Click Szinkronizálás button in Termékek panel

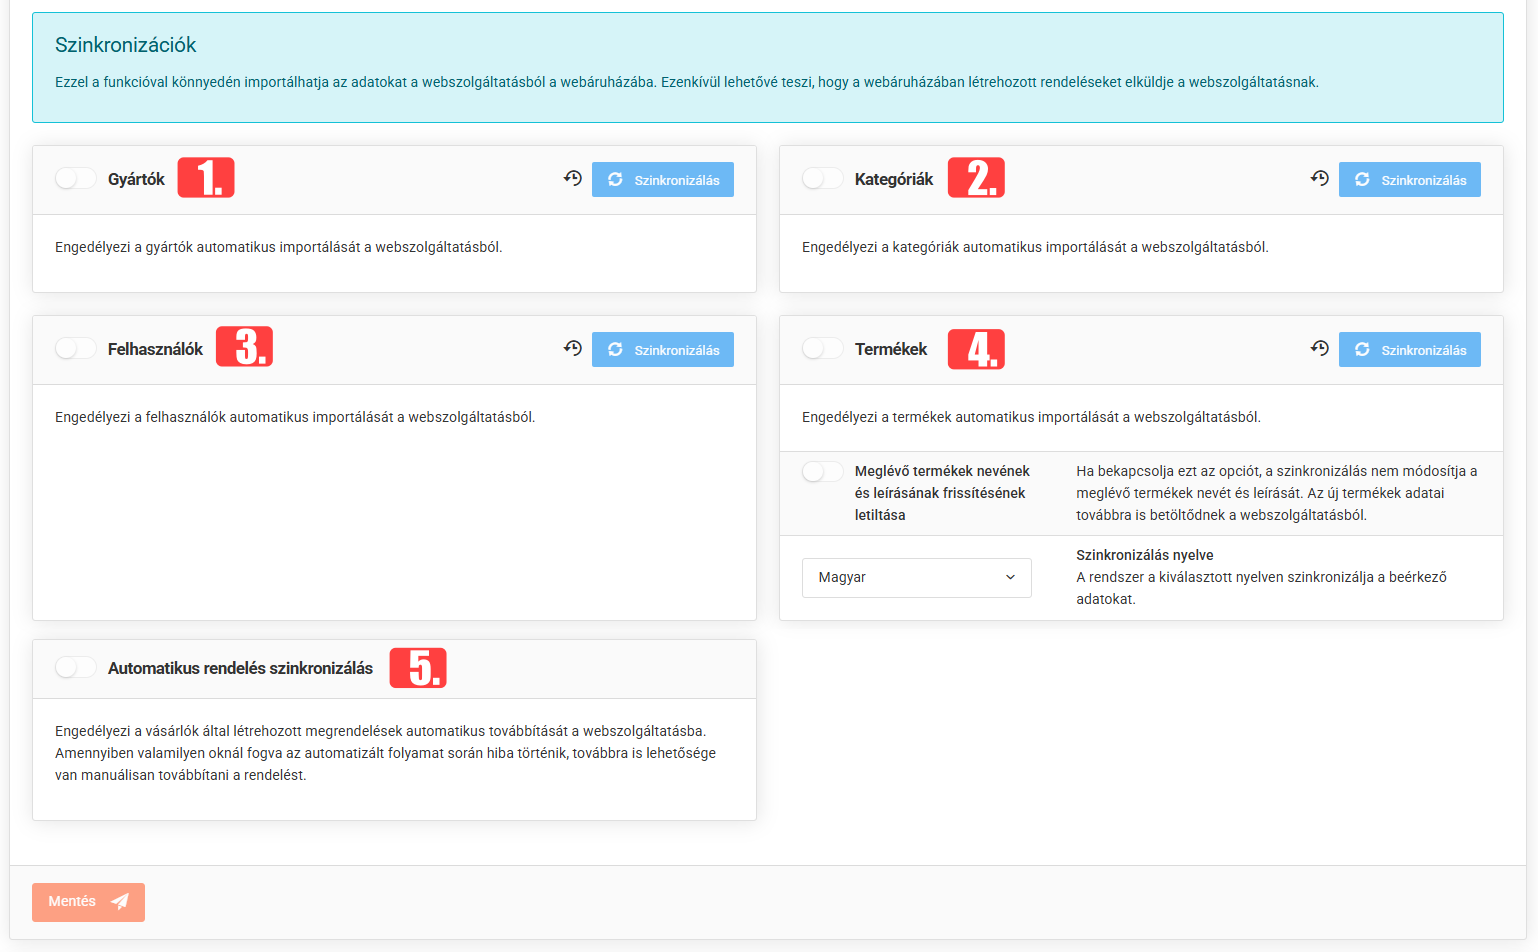pos(1409,350)
